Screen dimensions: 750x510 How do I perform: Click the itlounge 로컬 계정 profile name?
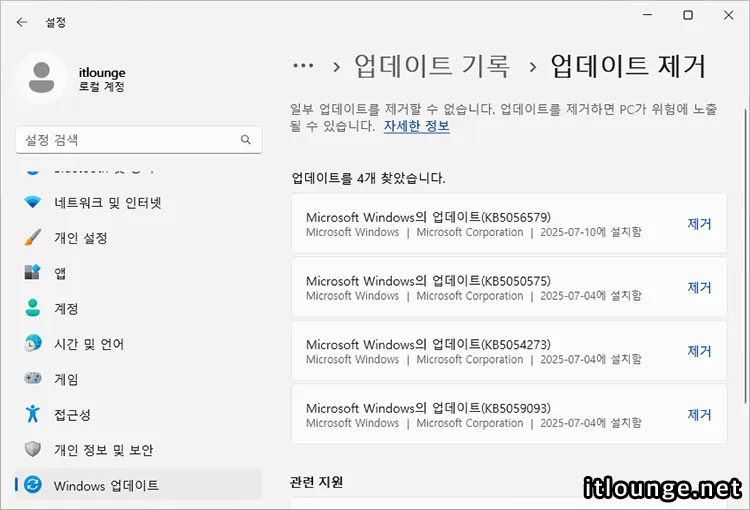(x=102, y=79)
